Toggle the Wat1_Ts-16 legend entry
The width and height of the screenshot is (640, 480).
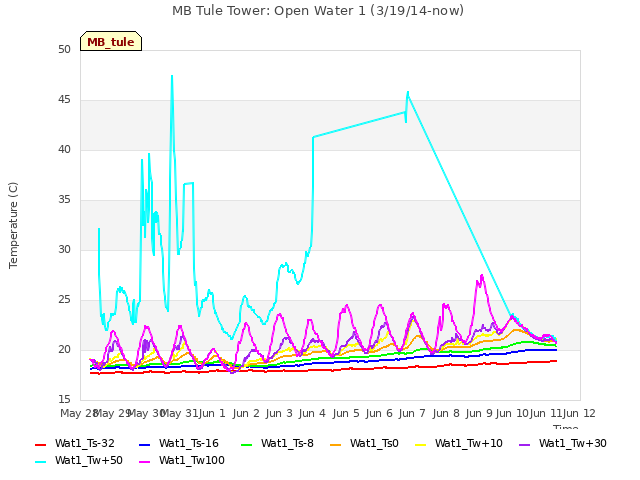(x=179, y=444)
